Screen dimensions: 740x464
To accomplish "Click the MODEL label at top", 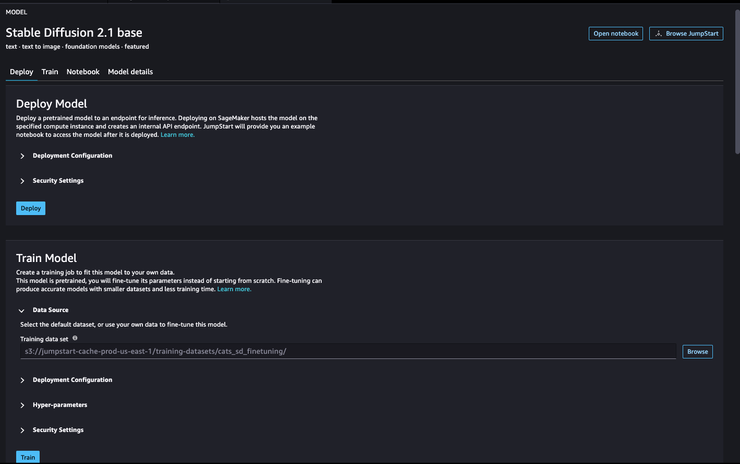I will [16, 12].
